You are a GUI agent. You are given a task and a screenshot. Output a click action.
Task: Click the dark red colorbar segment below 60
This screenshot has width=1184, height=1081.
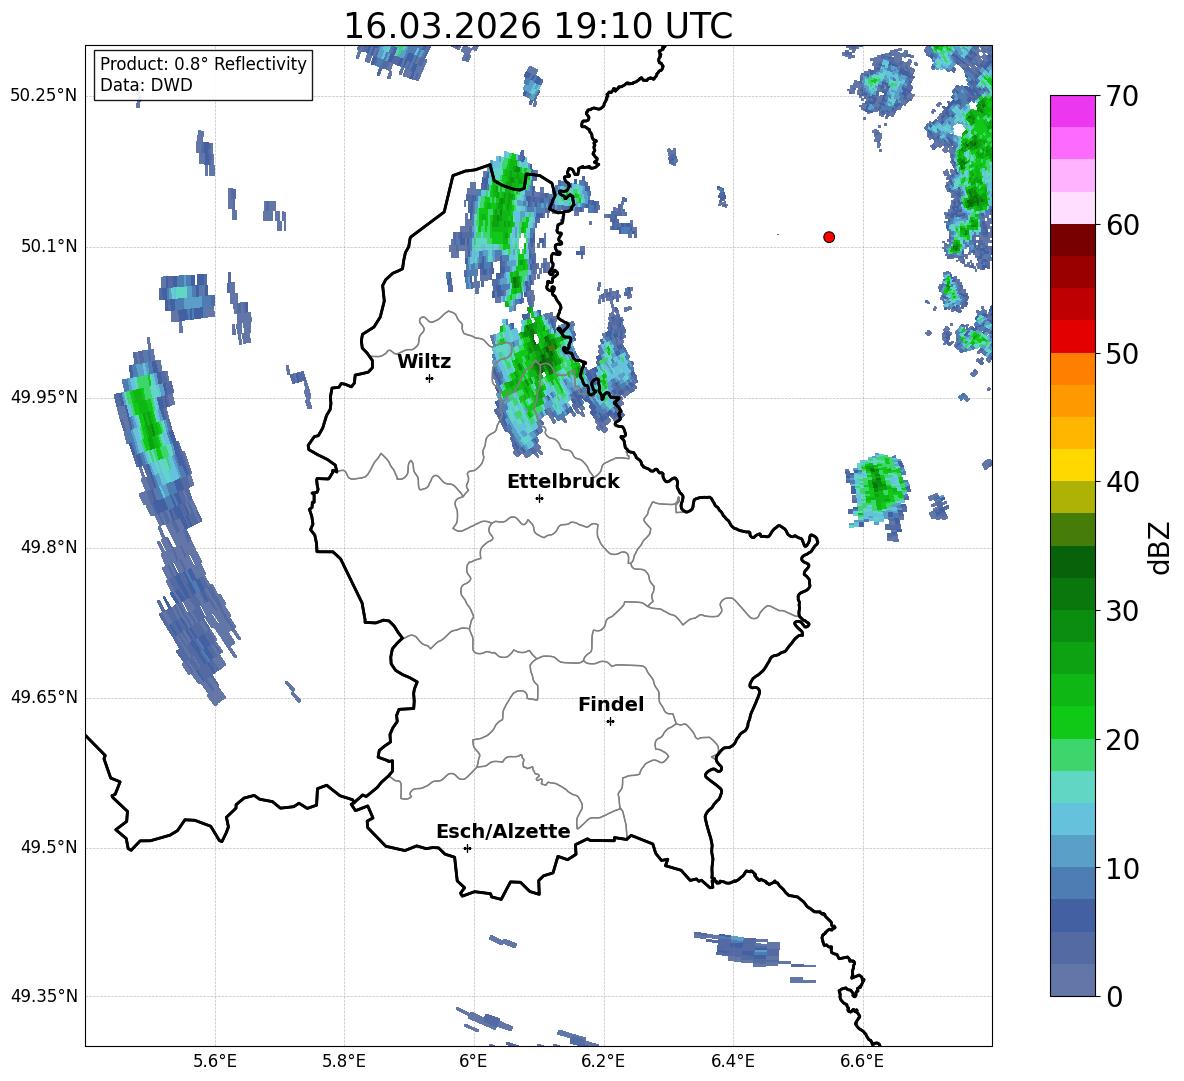1072,240
